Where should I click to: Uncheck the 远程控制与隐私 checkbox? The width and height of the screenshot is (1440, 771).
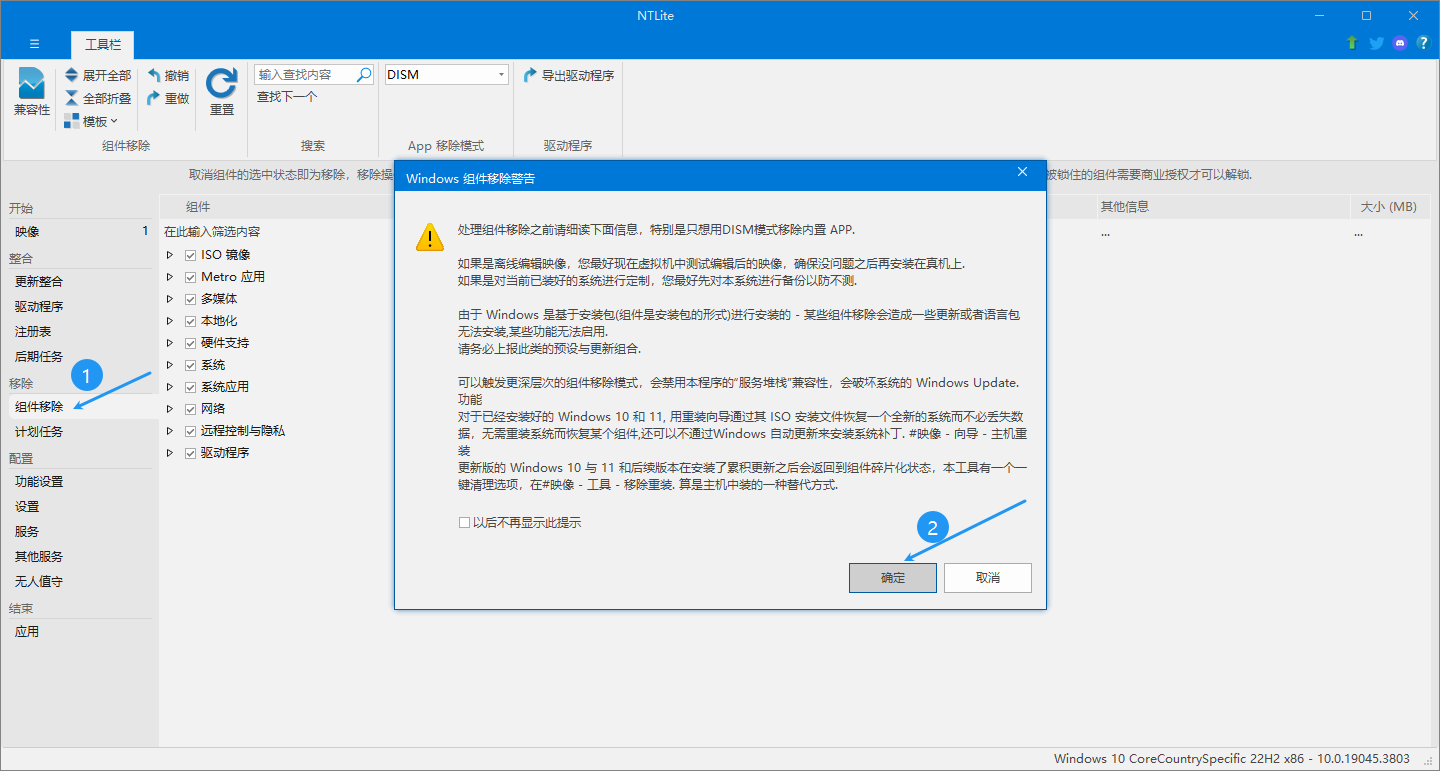coord(190,431)
